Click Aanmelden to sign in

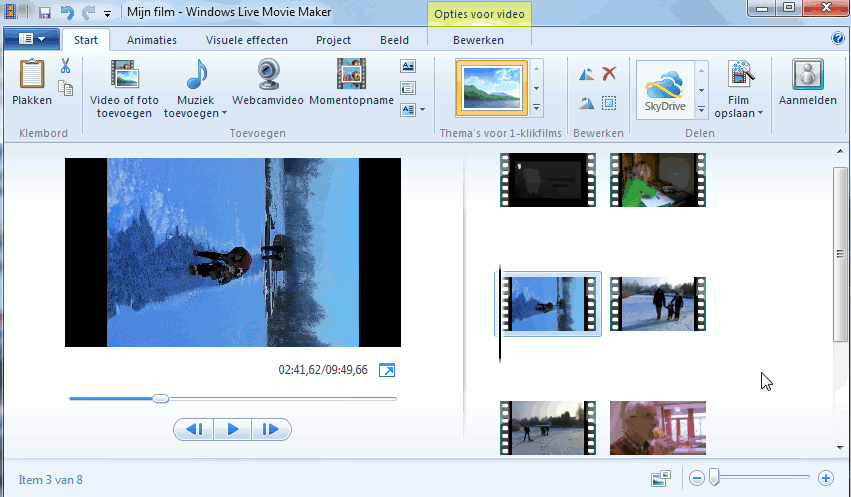(x=808, y=81)
